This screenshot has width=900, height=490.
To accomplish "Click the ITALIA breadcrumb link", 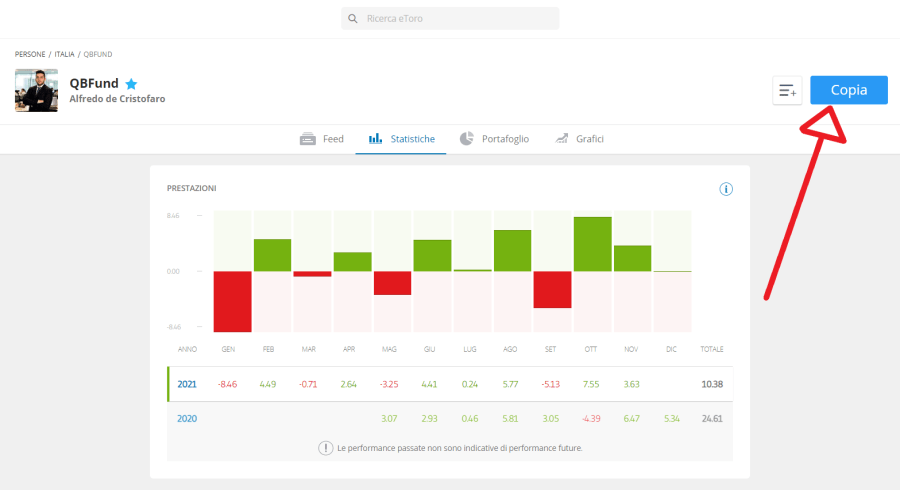I will pyautogui.click(x=65, y=53).
